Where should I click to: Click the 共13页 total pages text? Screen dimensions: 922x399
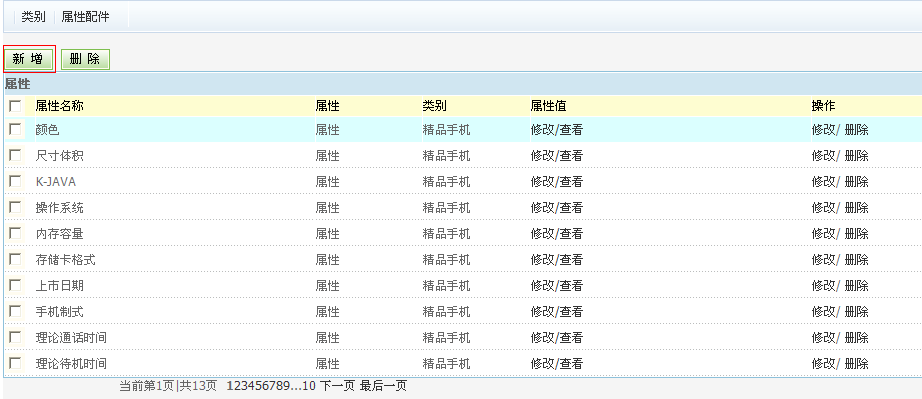coord(198,386)
